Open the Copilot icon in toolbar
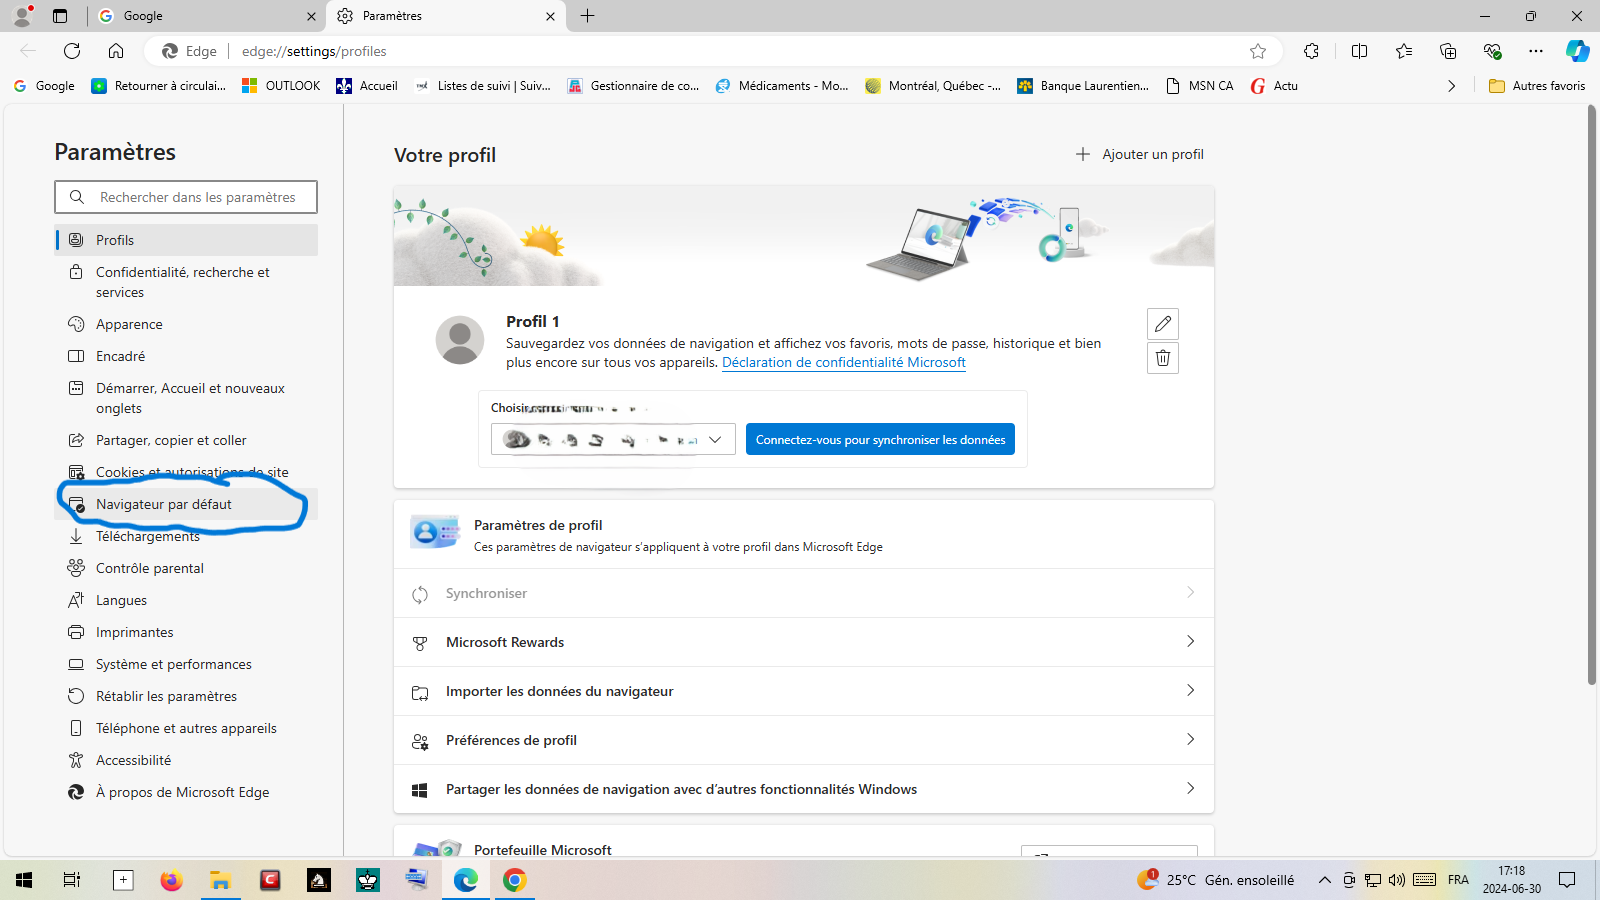The height and width of the screenshot is (900, 1600). [1578, 51]
